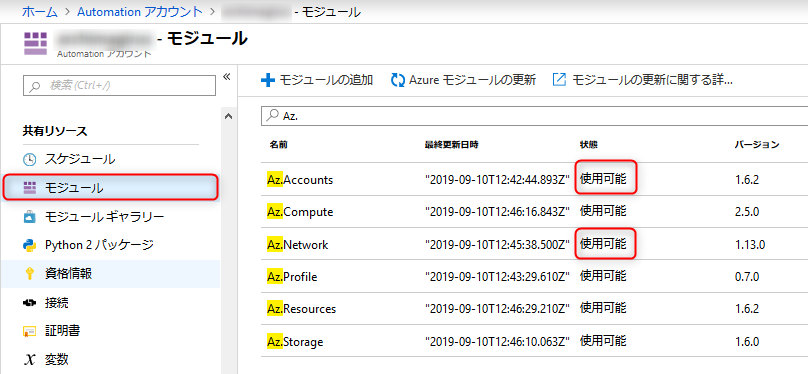Viewport: 808px width, 374px height.
Task: Click version 2.5.0 of Az.Compute
Action: (x=747, y=212)
